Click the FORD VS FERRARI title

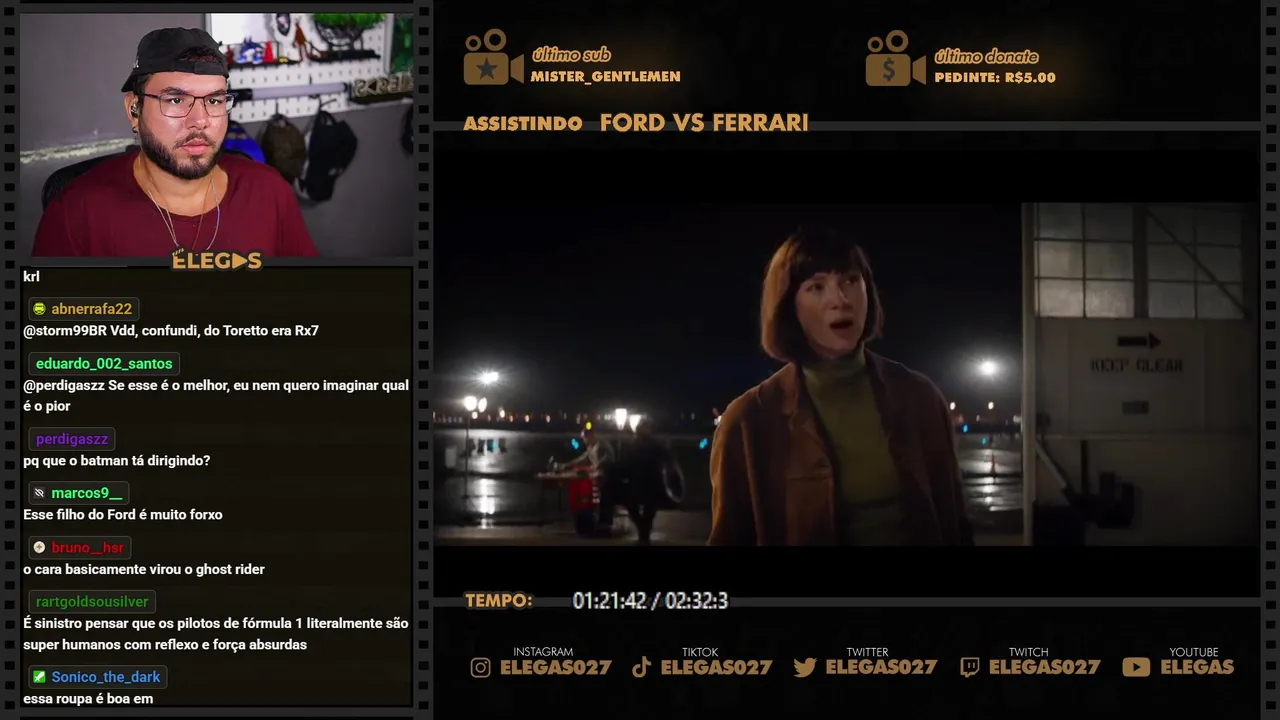coord(704,123)
